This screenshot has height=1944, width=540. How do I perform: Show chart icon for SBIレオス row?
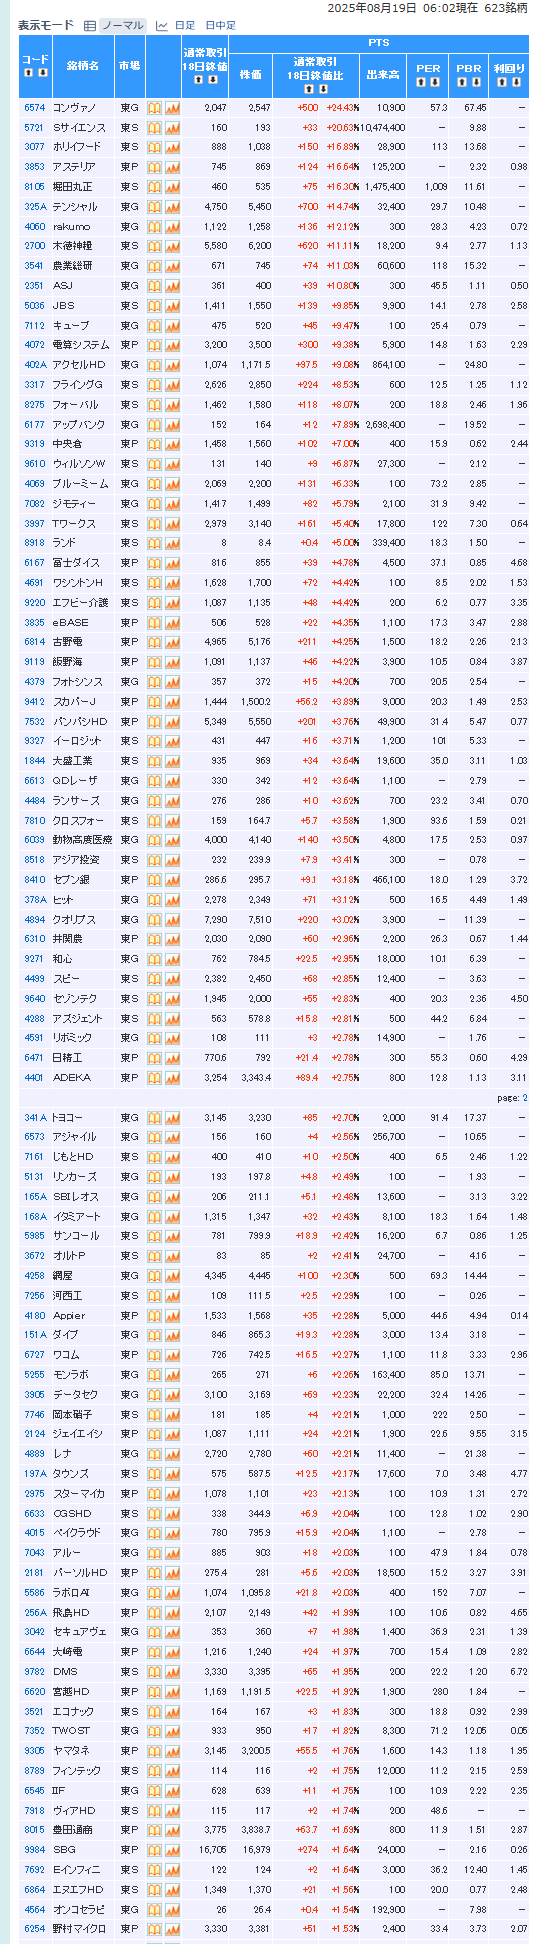[x=172, y=1197]
